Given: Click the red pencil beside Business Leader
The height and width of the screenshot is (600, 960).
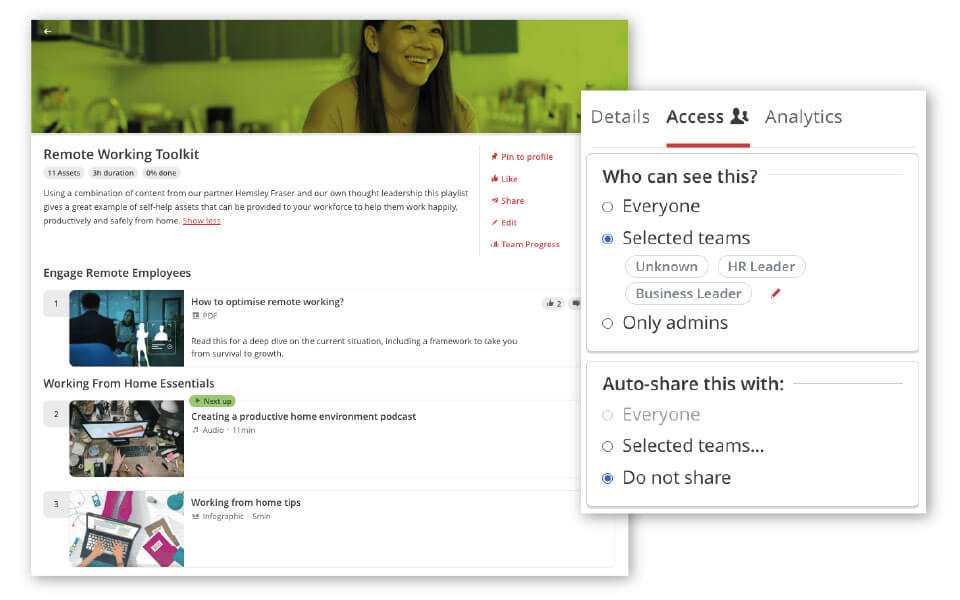Looking at the screenshot, I should tap(775, 293).
